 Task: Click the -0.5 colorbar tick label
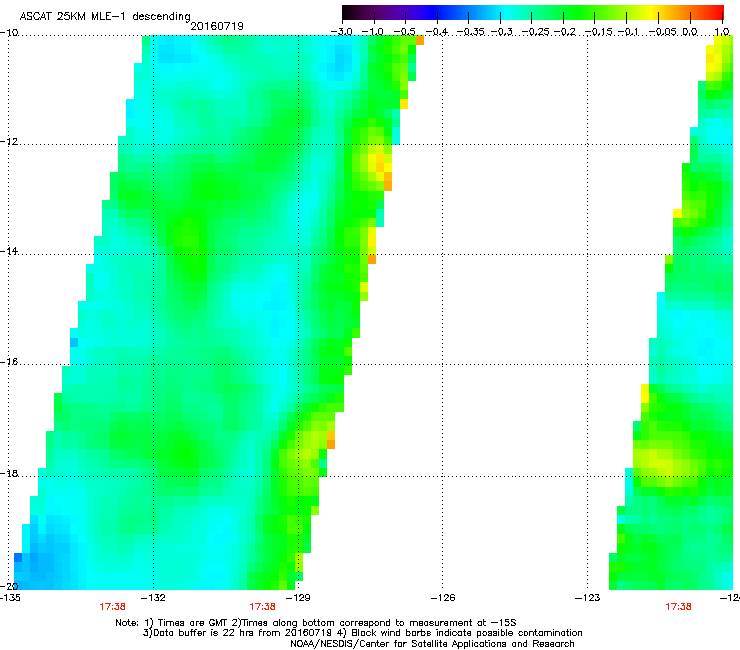(404, 32)
